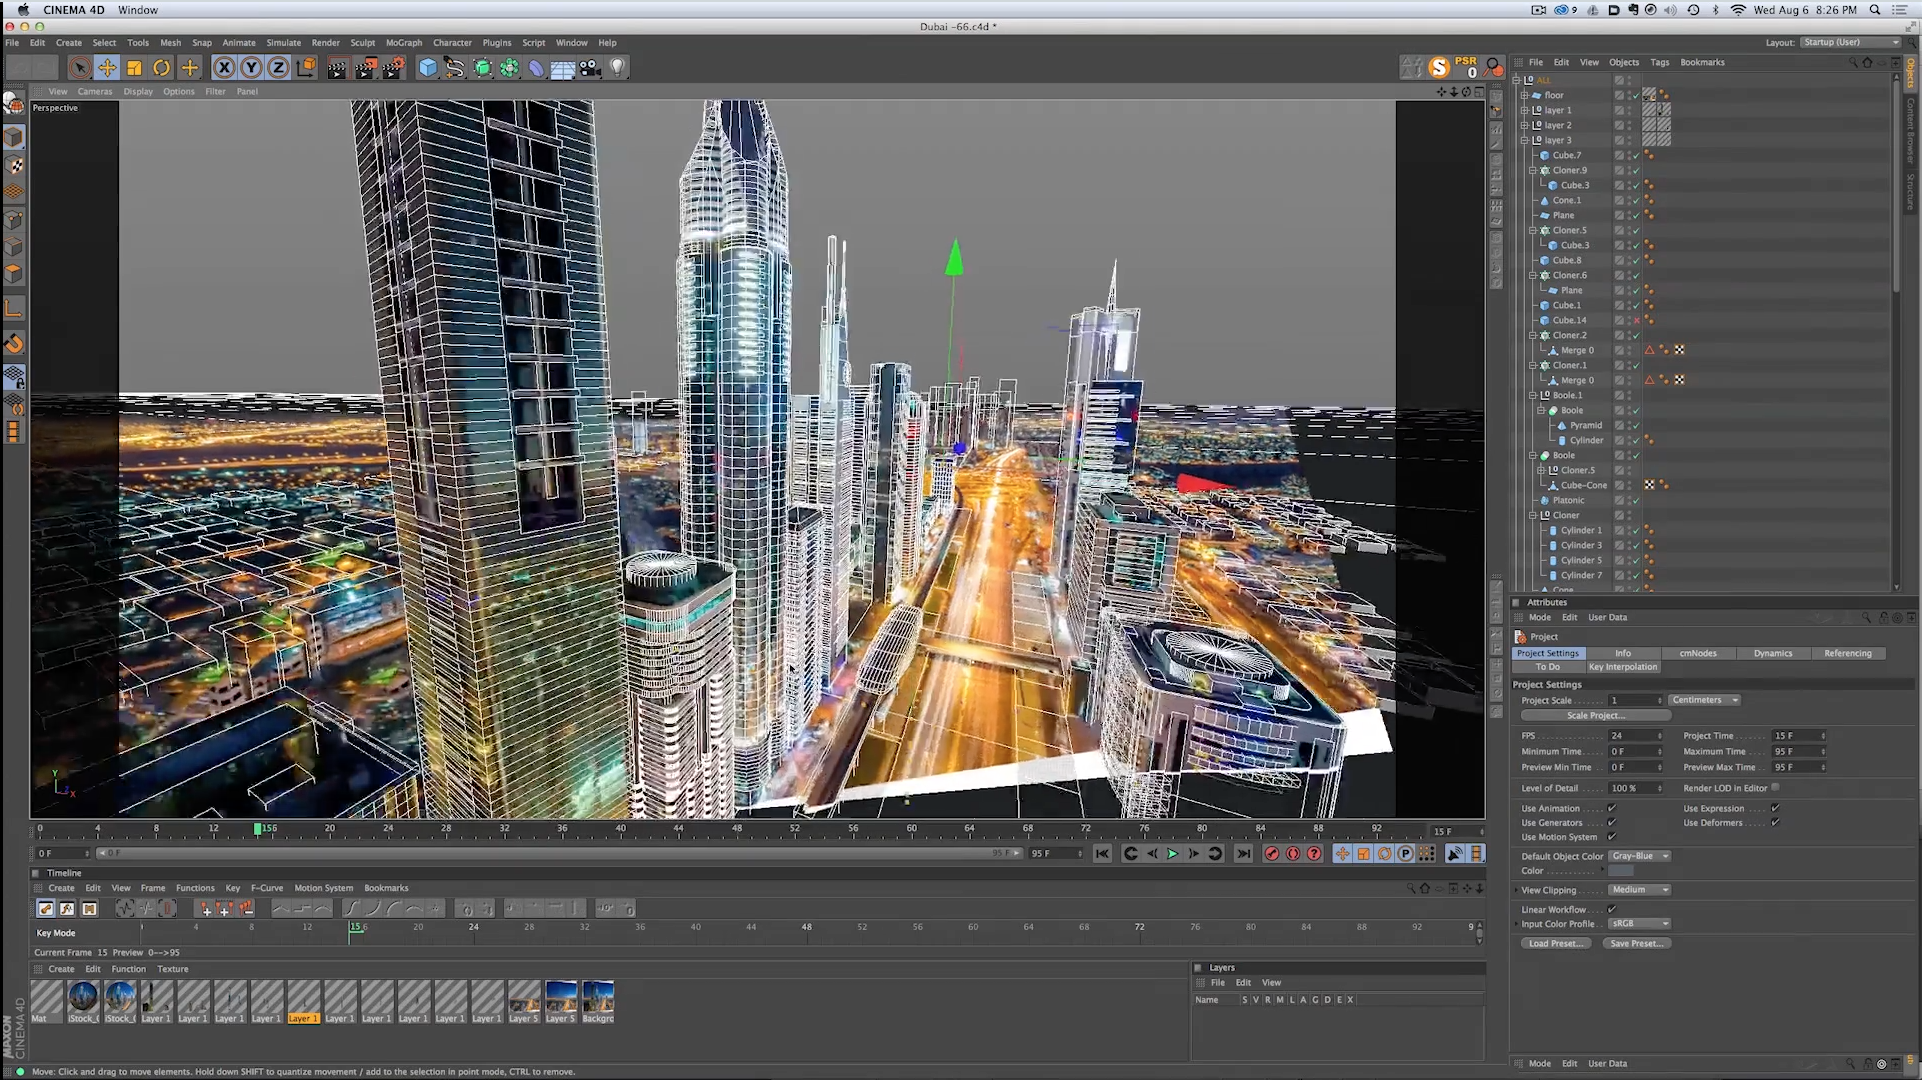1922x1080 pixels.
Task: Toggle the X axis lock
Action: tap(224, 68)
